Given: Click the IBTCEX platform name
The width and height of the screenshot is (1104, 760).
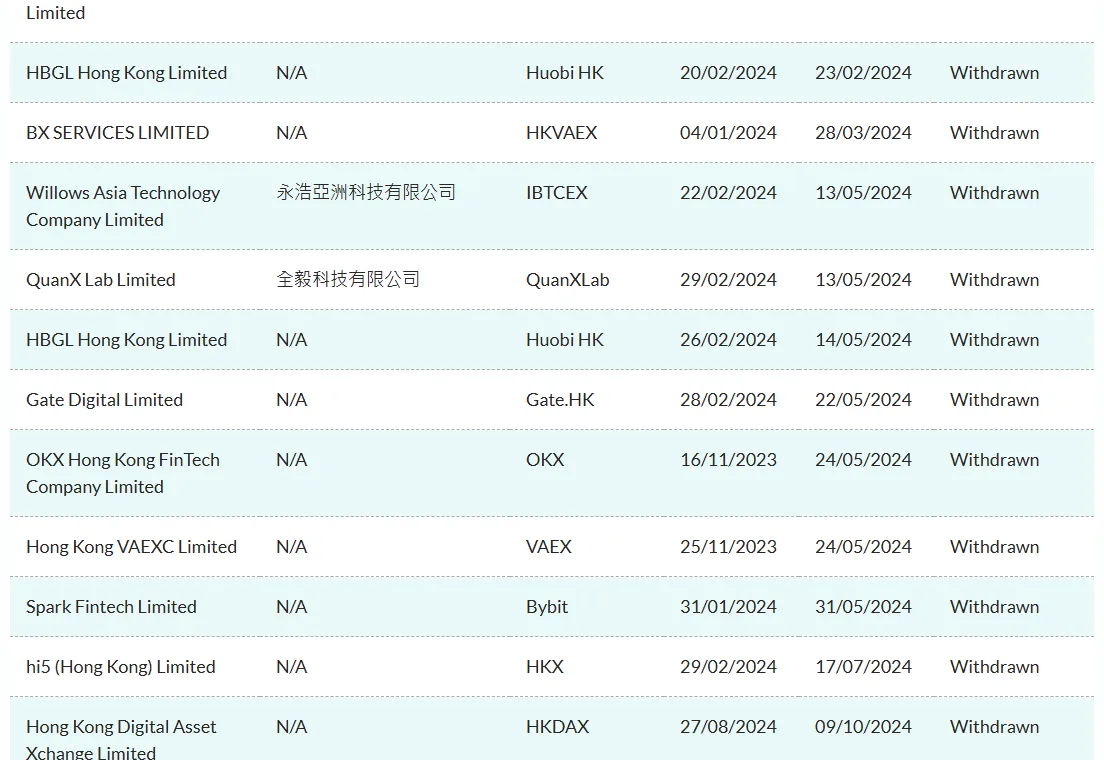Looking at the screenshot, I should pyautogui.click(x=556, y=192).
